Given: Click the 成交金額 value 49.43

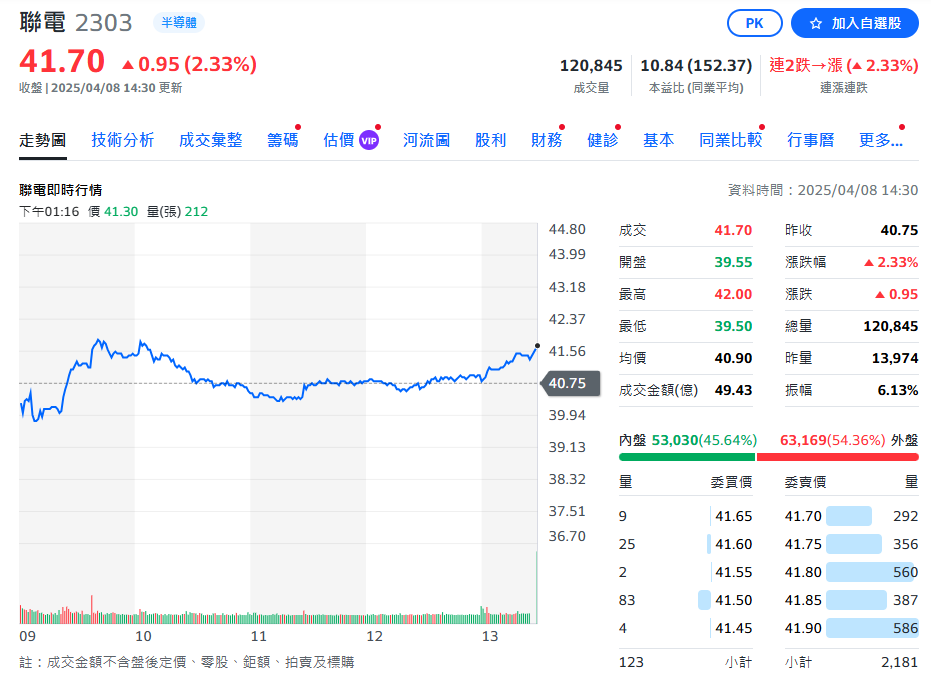Looking at the screenshot, I should coord(733,391).
